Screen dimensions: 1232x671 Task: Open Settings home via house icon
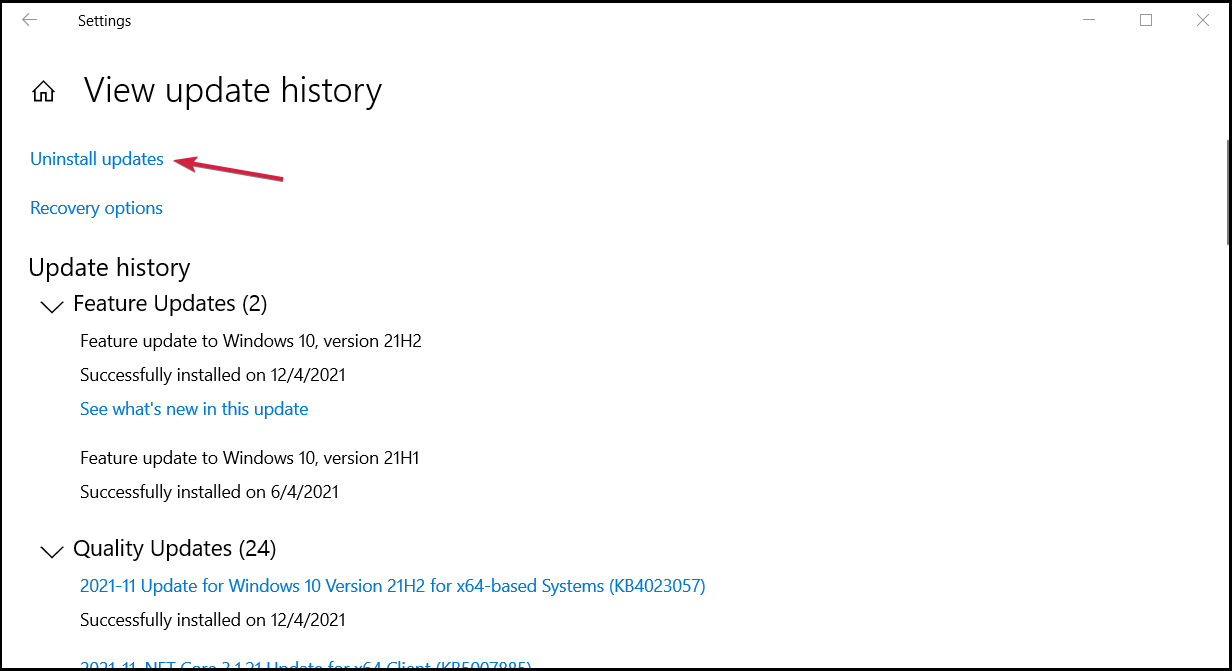point(43,92)
